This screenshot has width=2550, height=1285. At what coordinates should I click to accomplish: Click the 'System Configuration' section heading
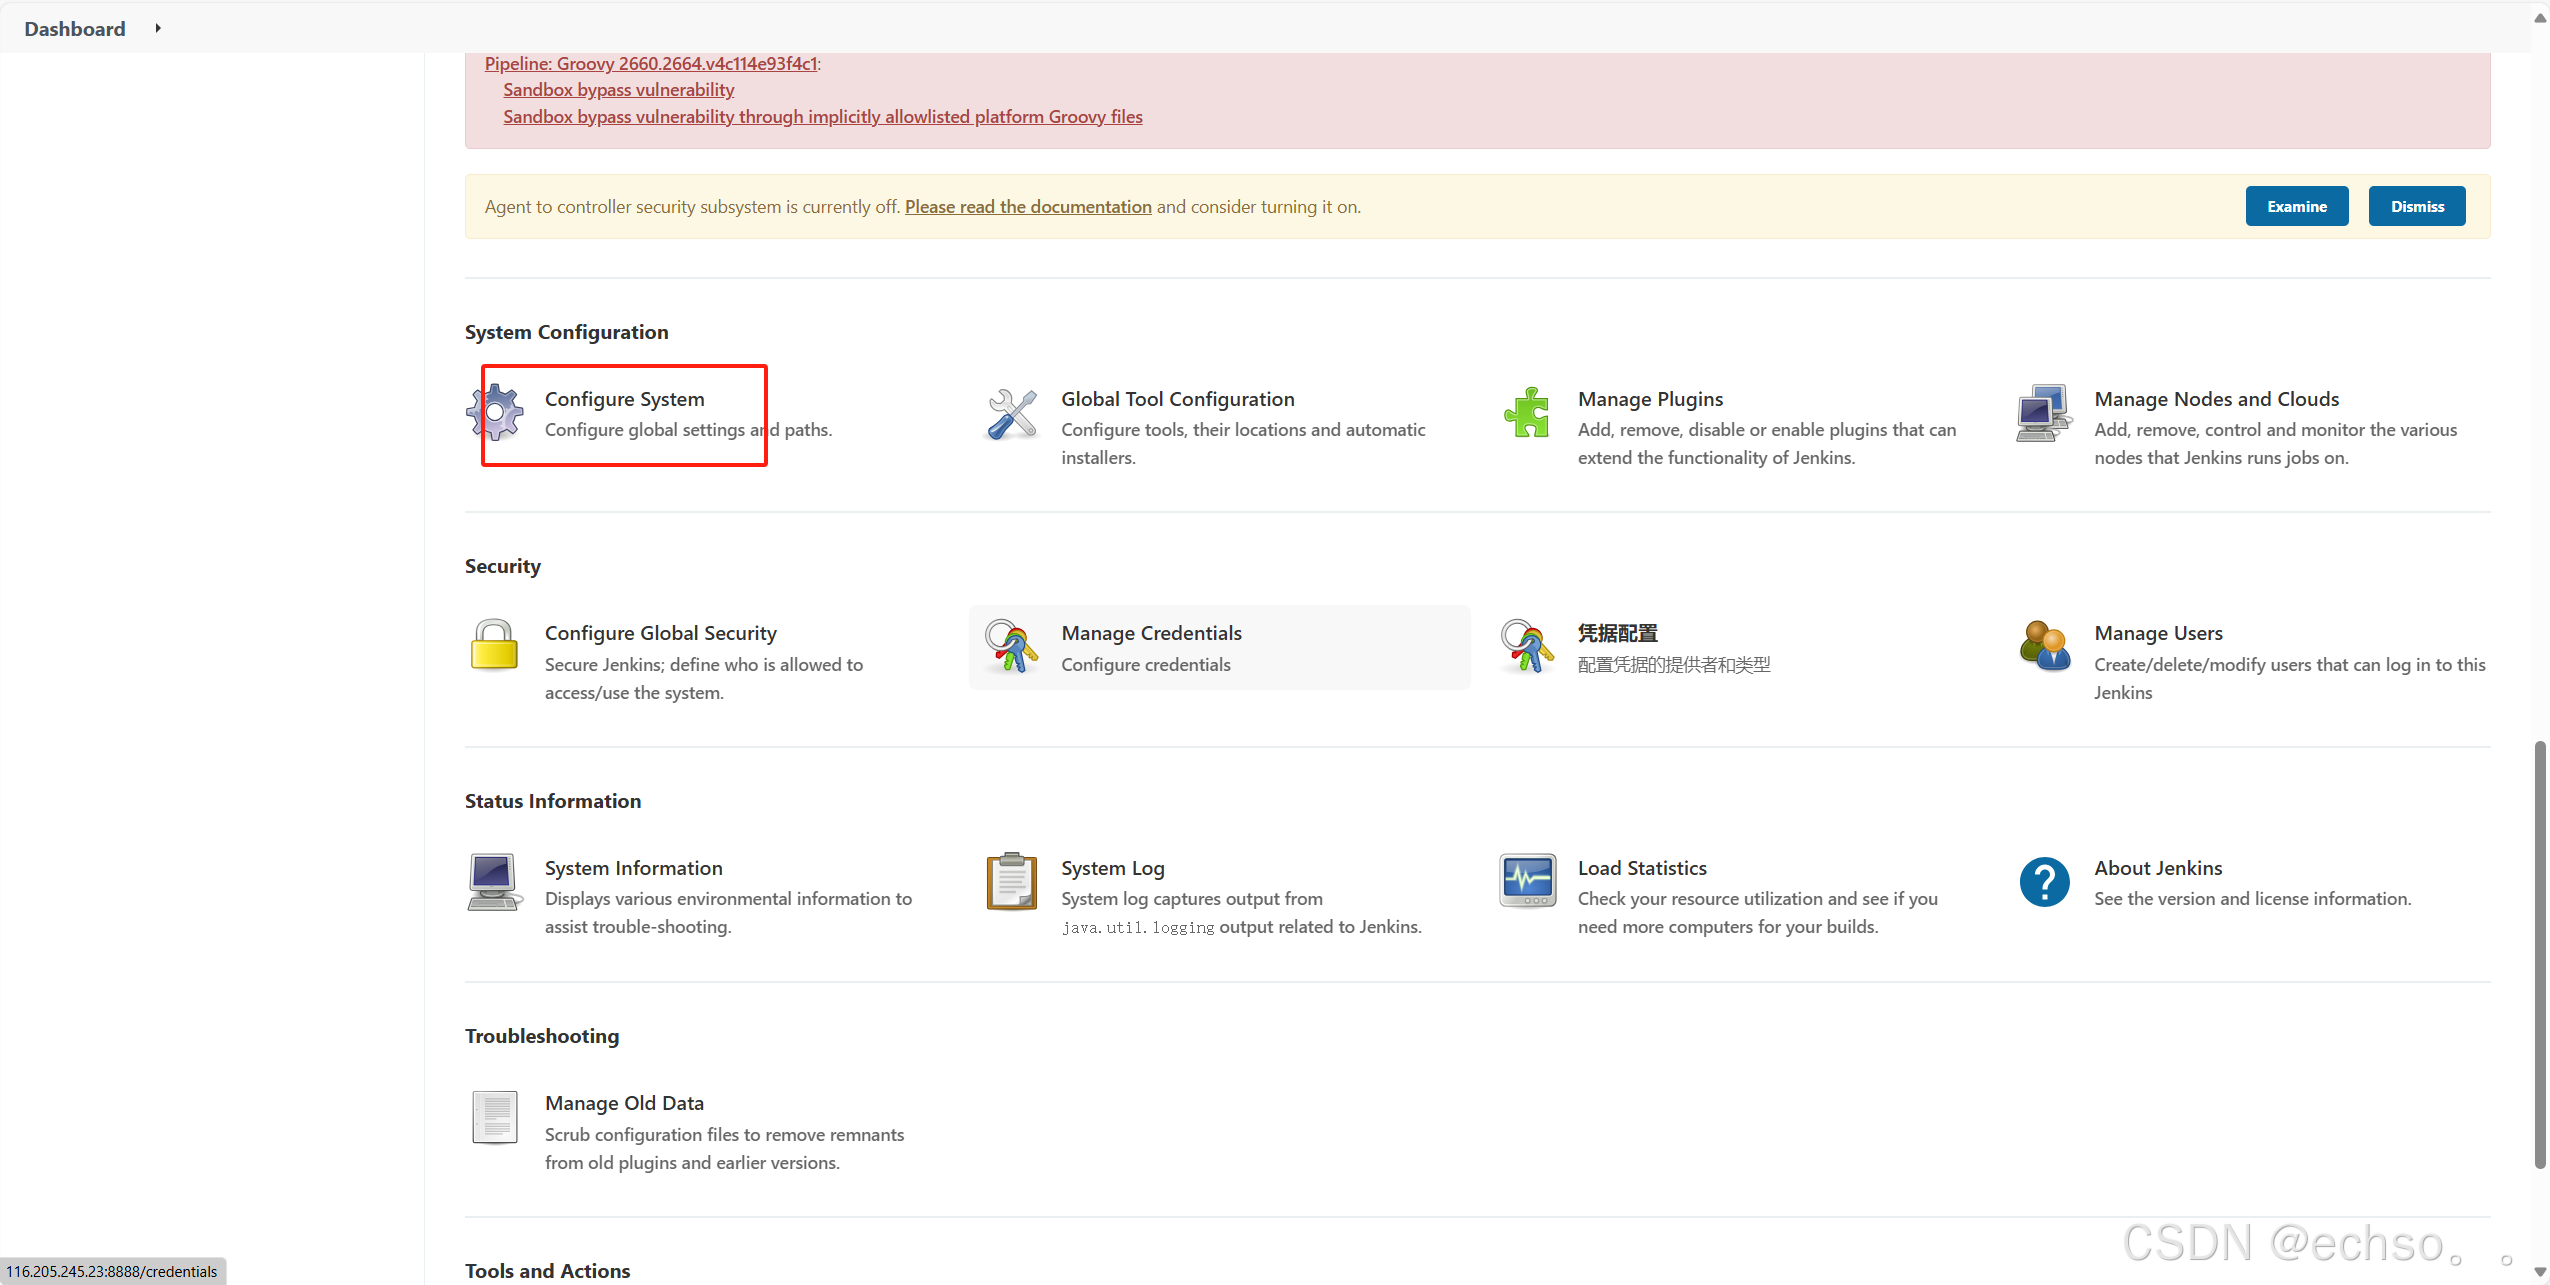click(566, 332)
